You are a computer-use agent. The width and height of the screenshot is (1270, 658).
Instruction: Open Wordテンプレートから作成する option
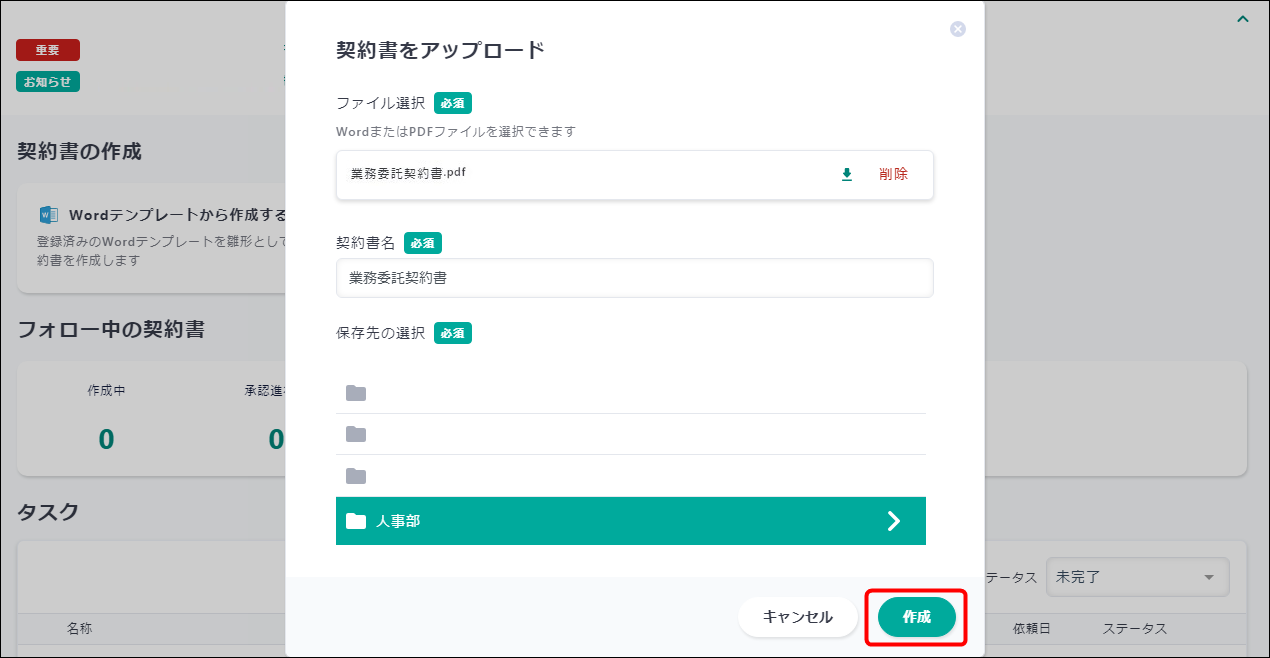[x=177, y=215]
